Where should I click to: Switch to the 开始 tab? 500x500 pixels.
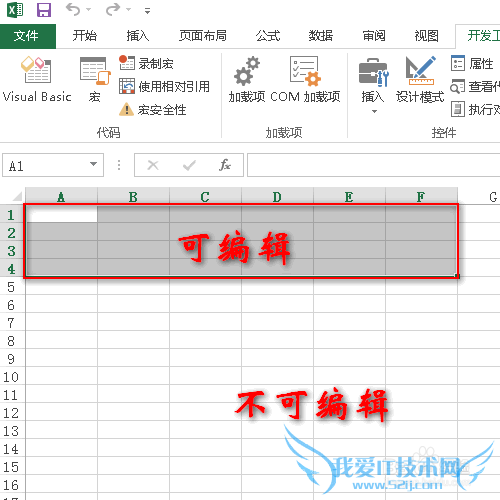pos(85,36)
